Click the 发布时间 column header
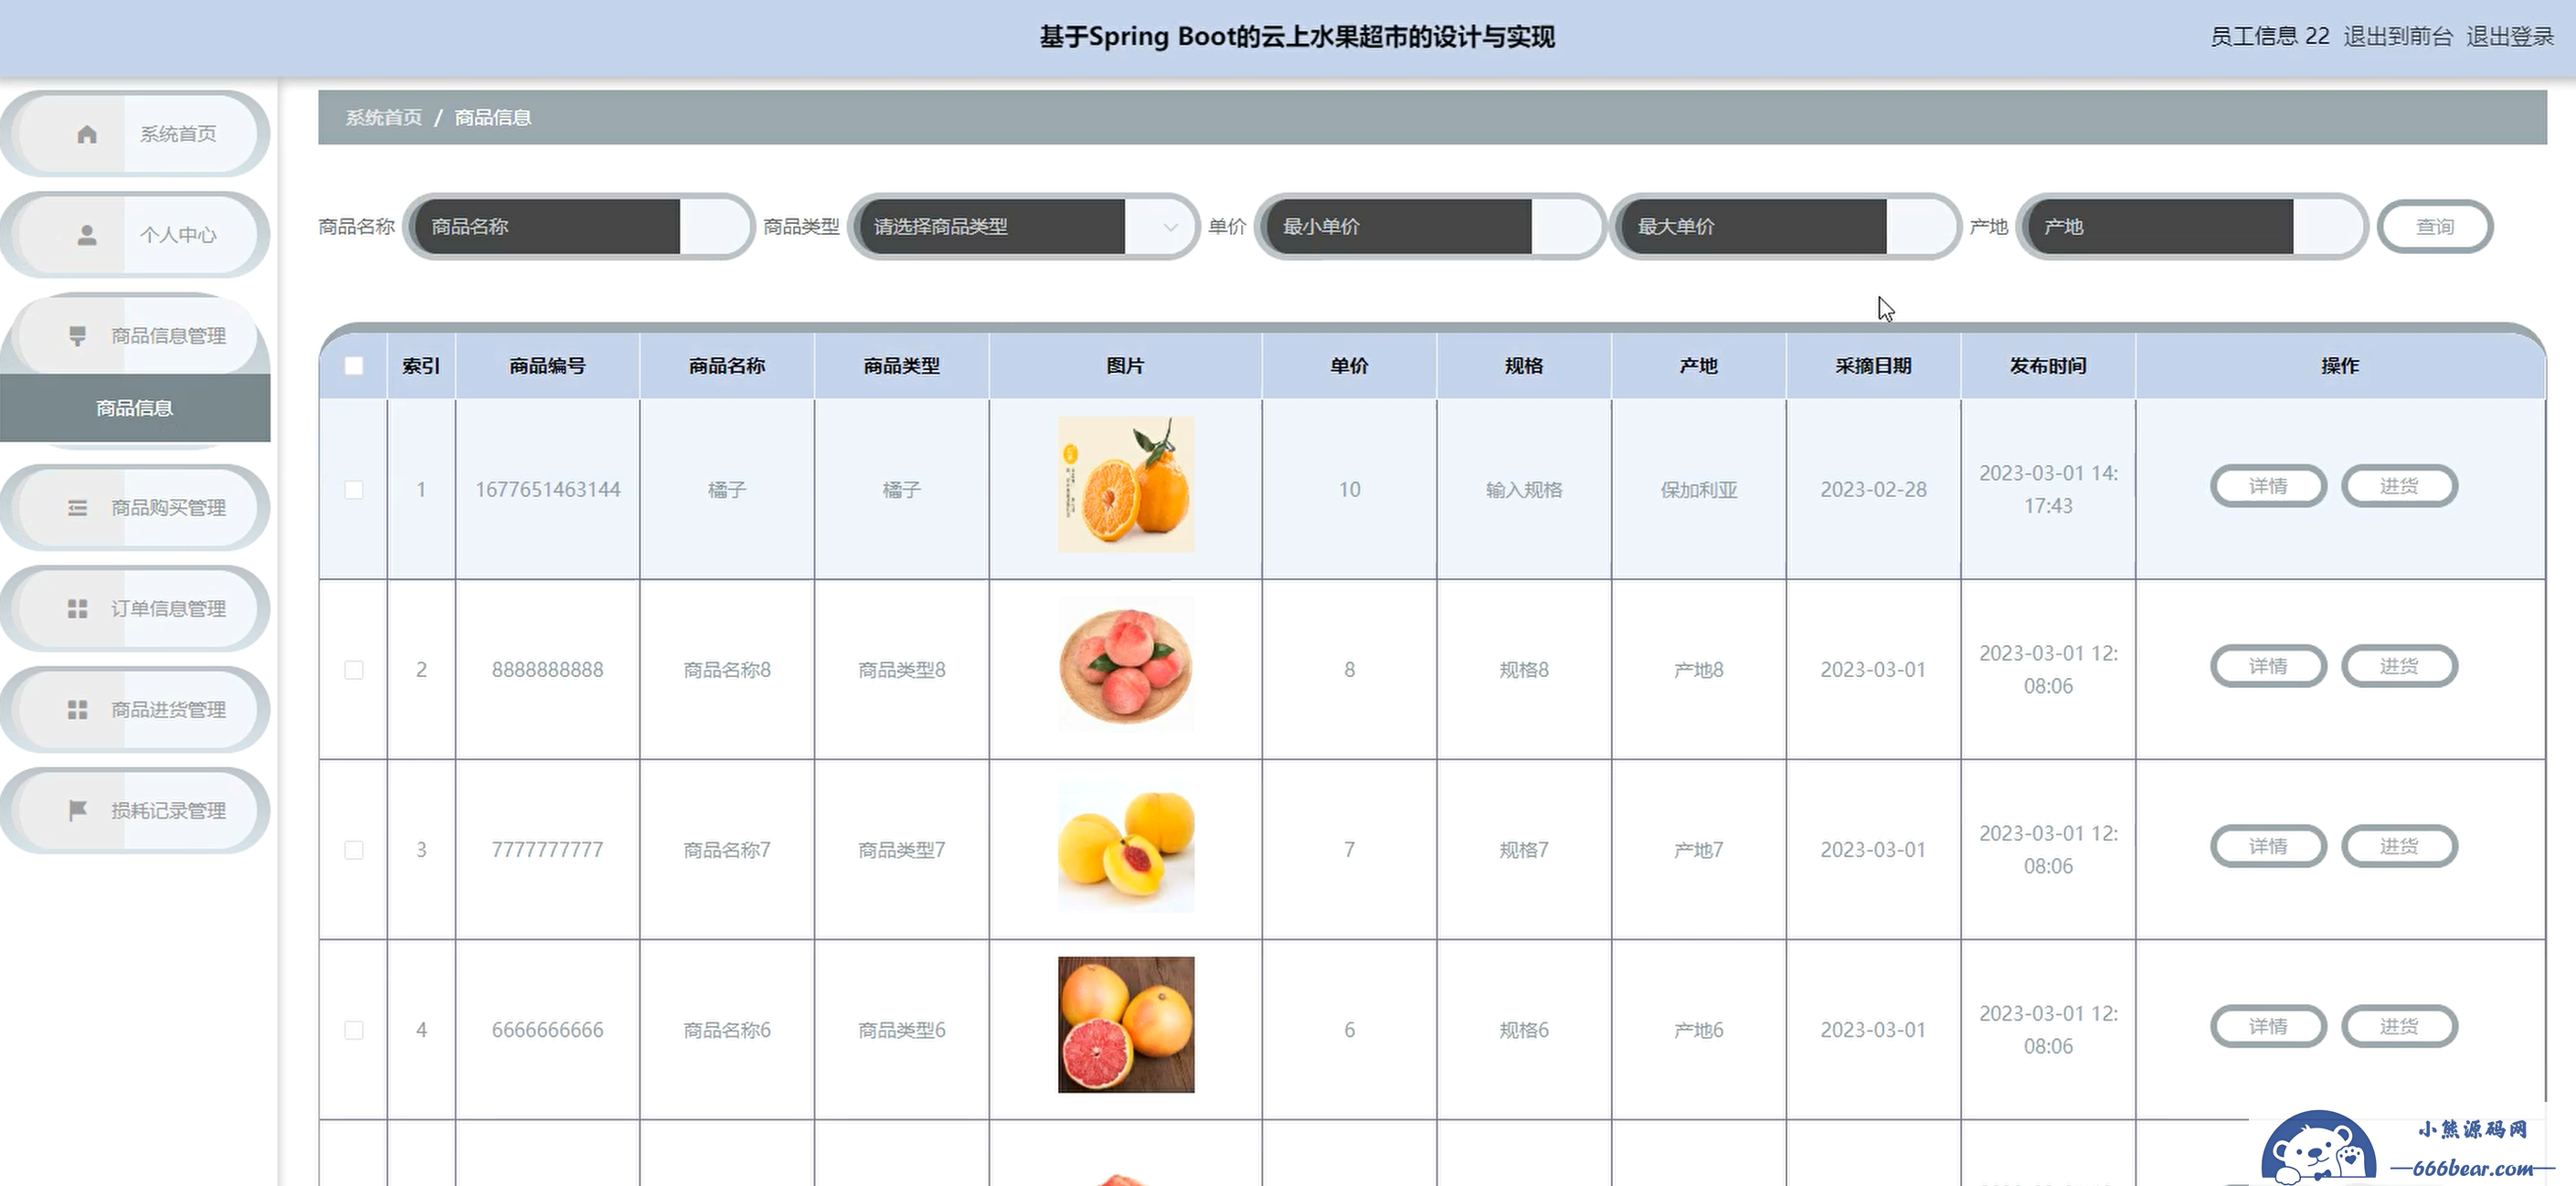 point(2048,366)
